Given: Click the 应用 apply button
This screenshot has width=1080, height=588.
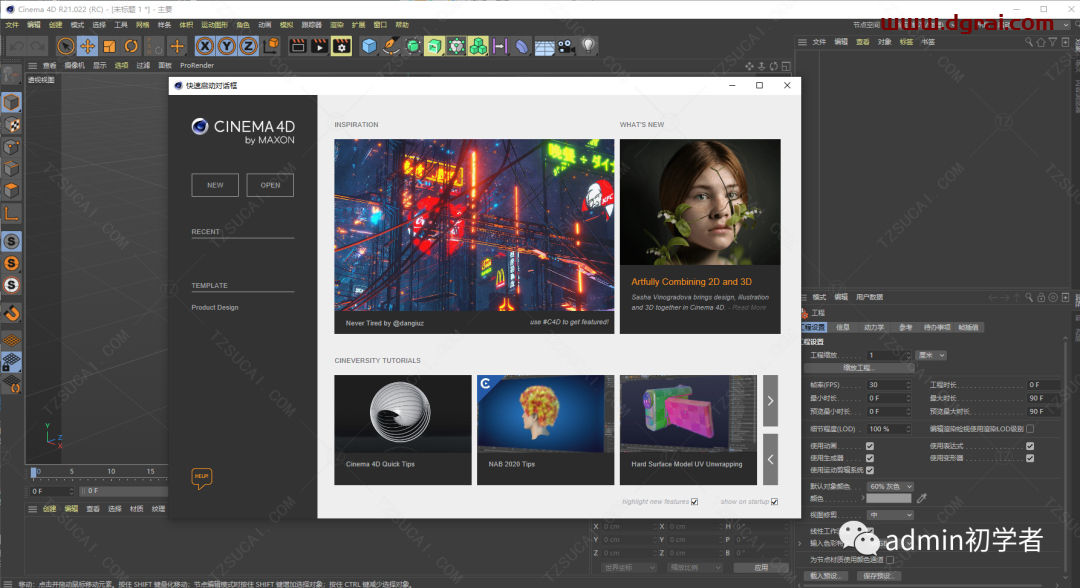Looking at the screenshot, I should click(760, 567).
